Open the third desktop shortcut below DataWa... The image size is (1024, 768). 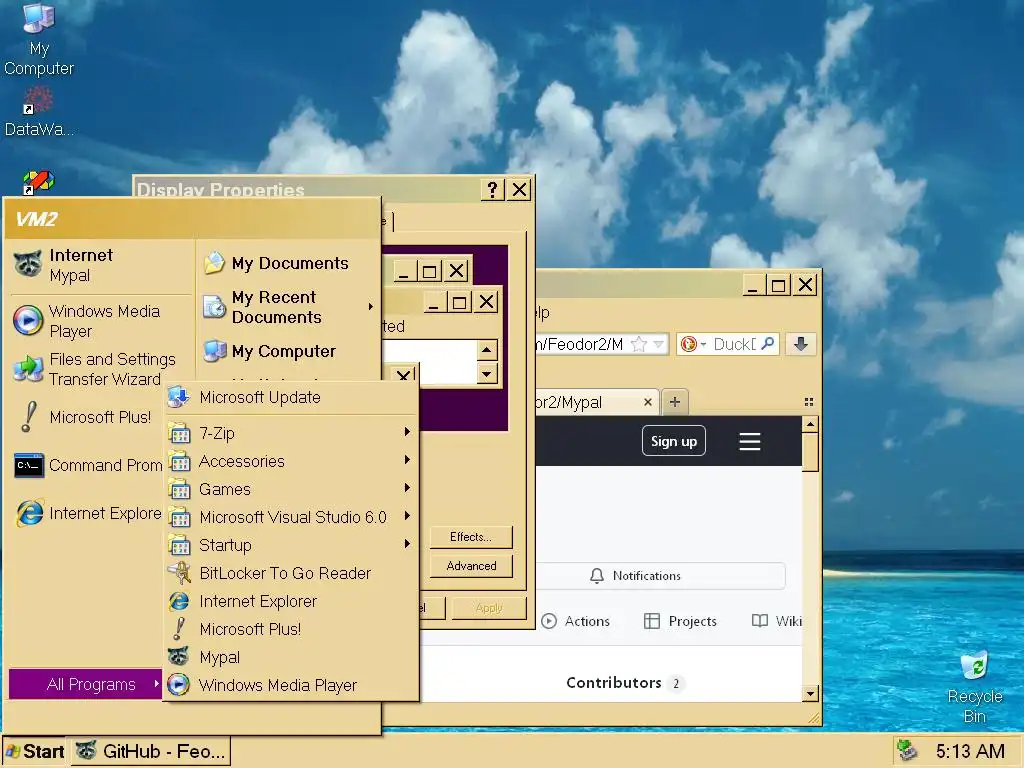[x=39, y=182]
